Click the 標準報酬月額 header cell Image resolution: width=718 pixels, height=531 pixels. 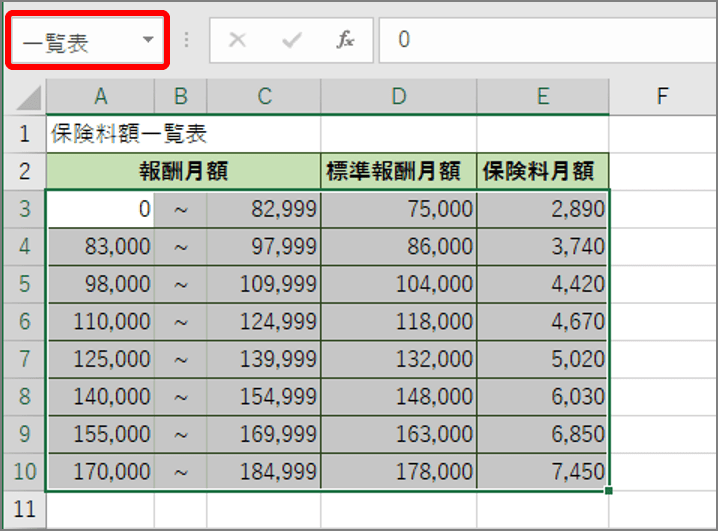click(x=399, y=171)
